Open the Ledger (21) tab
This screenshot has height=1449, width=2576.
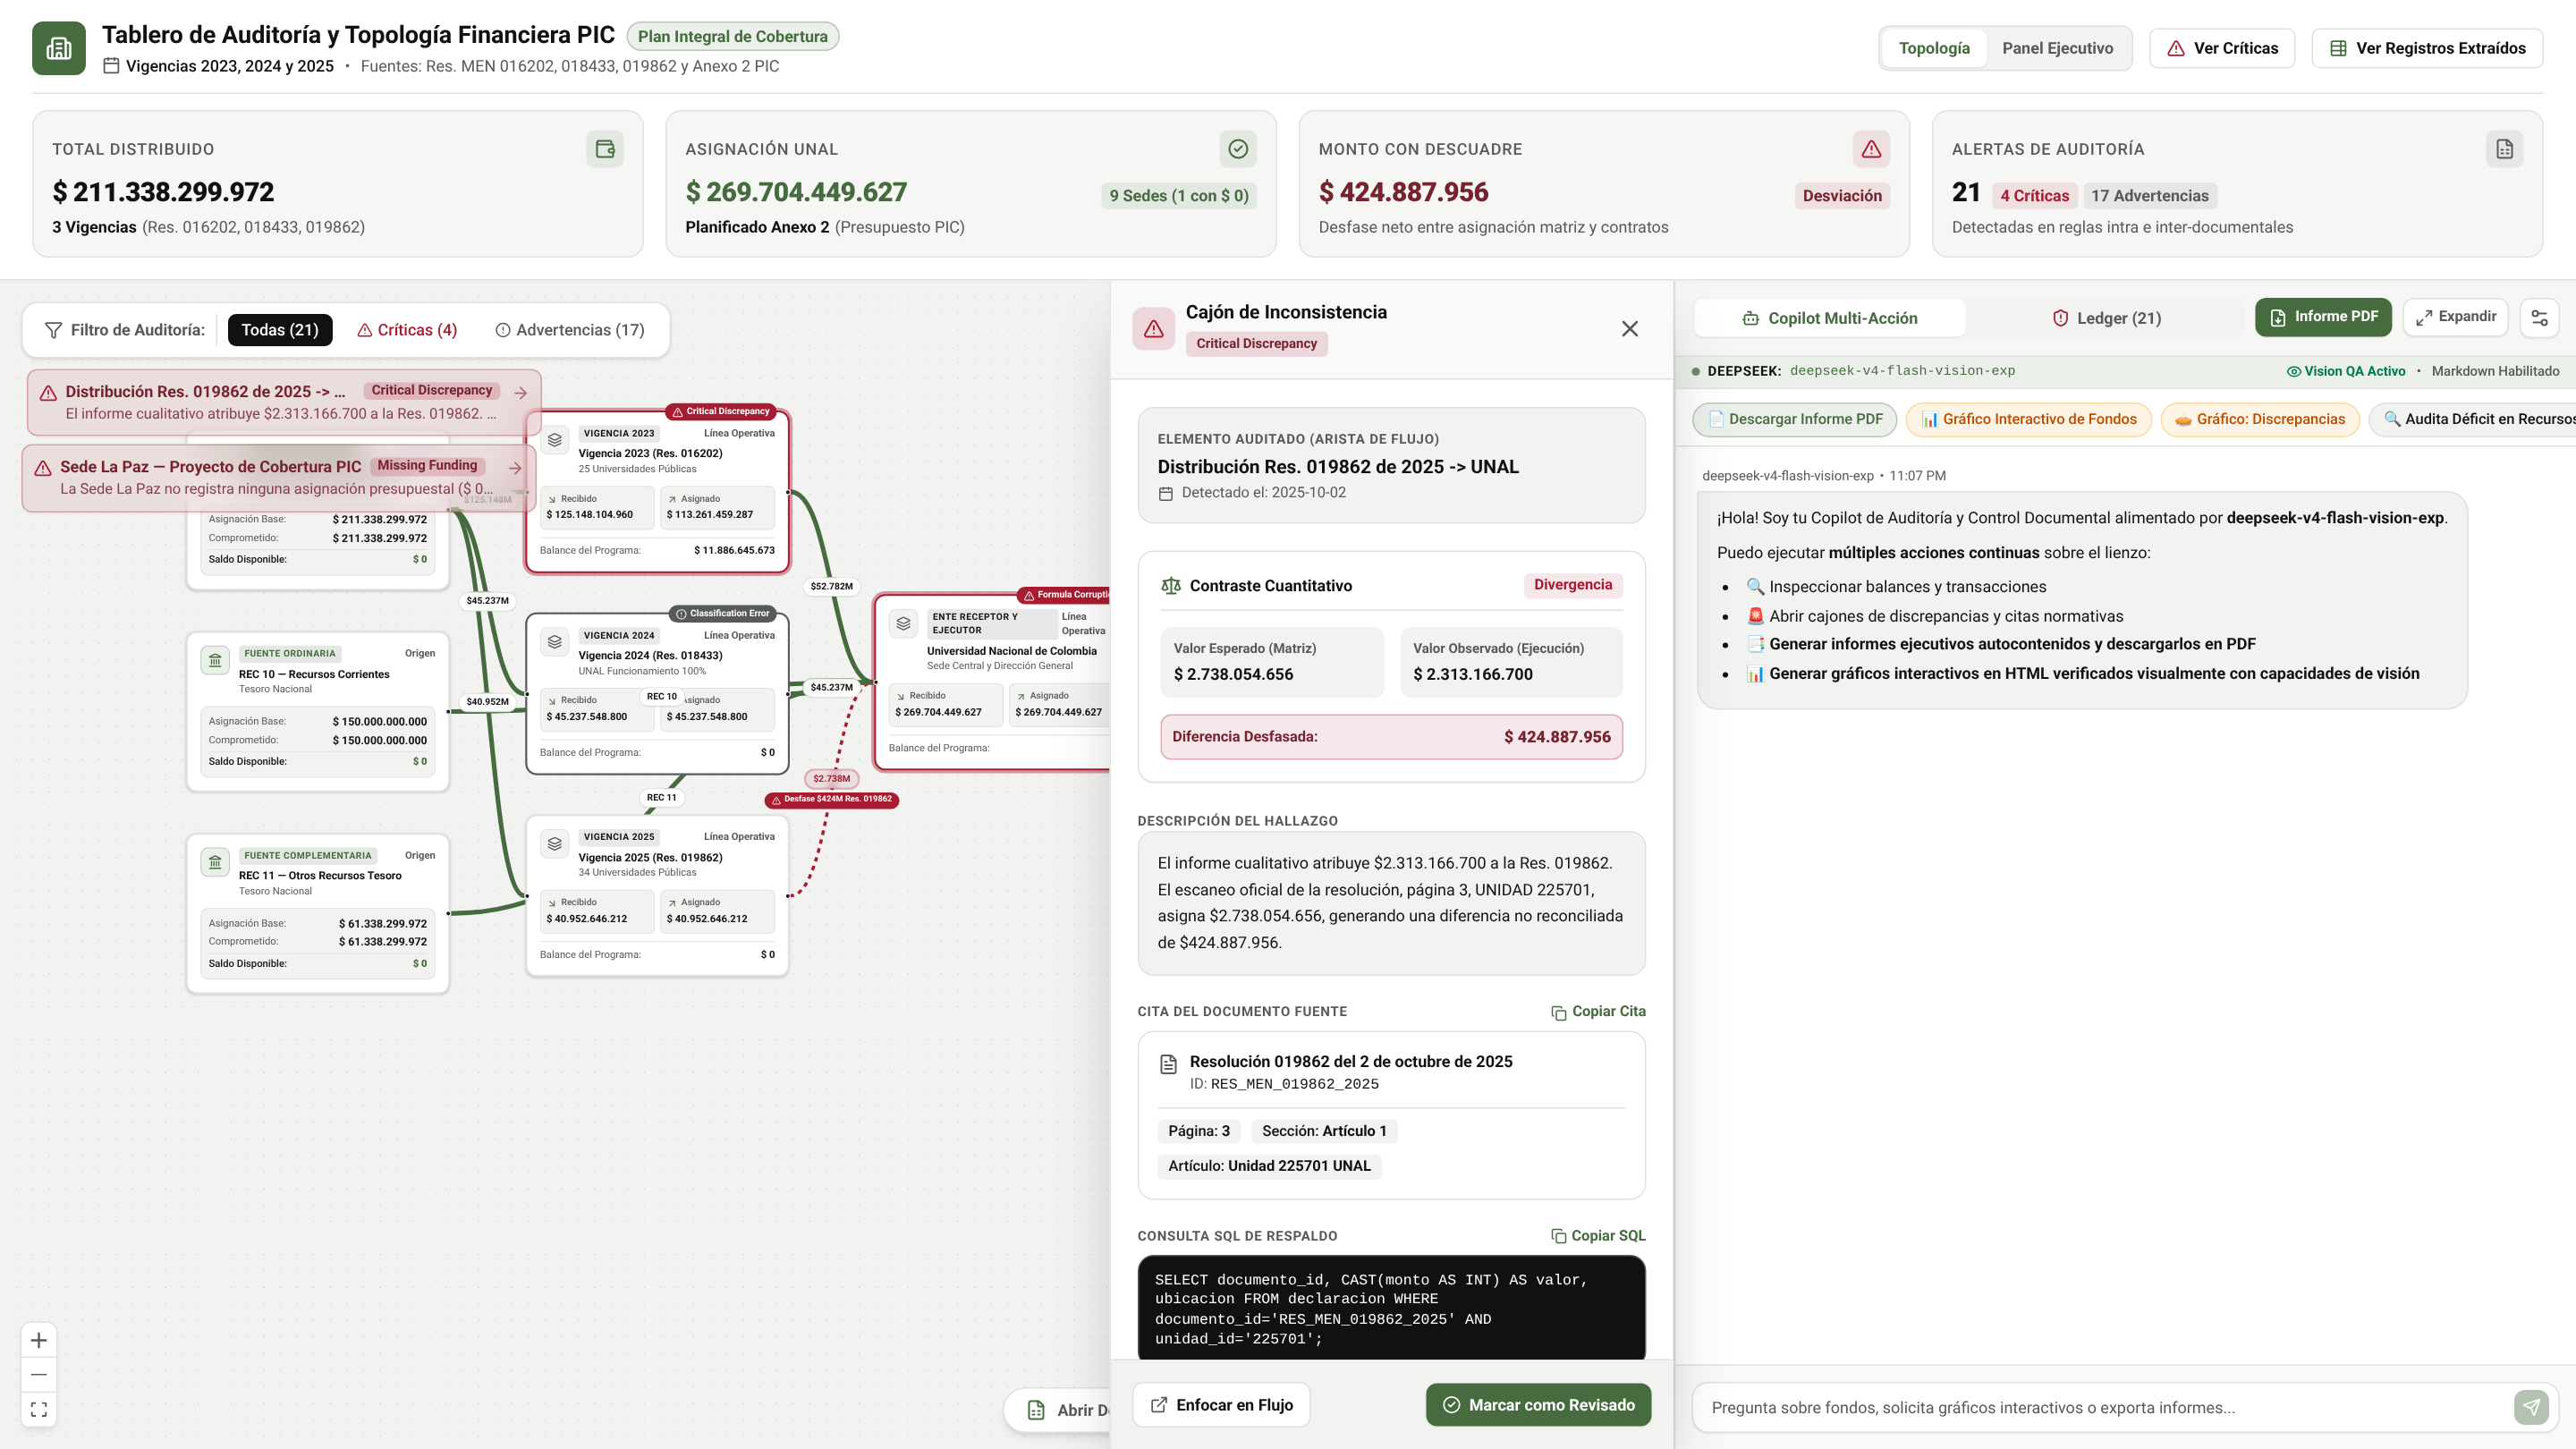pyautogui.click(x=2106, y=318)
